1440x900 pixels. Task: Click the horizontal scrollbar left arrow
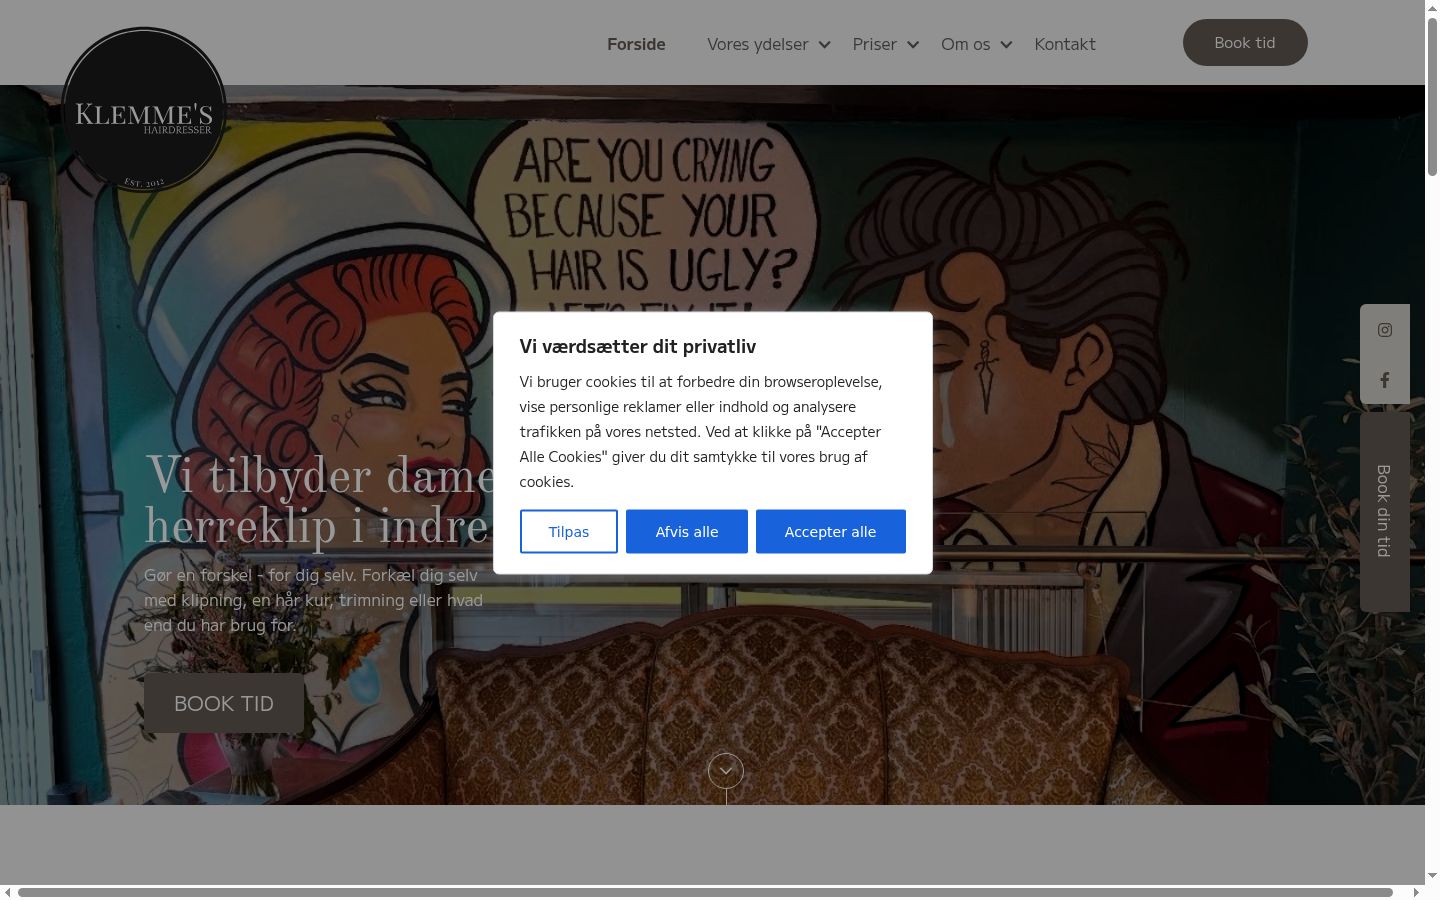coord(7,892)
